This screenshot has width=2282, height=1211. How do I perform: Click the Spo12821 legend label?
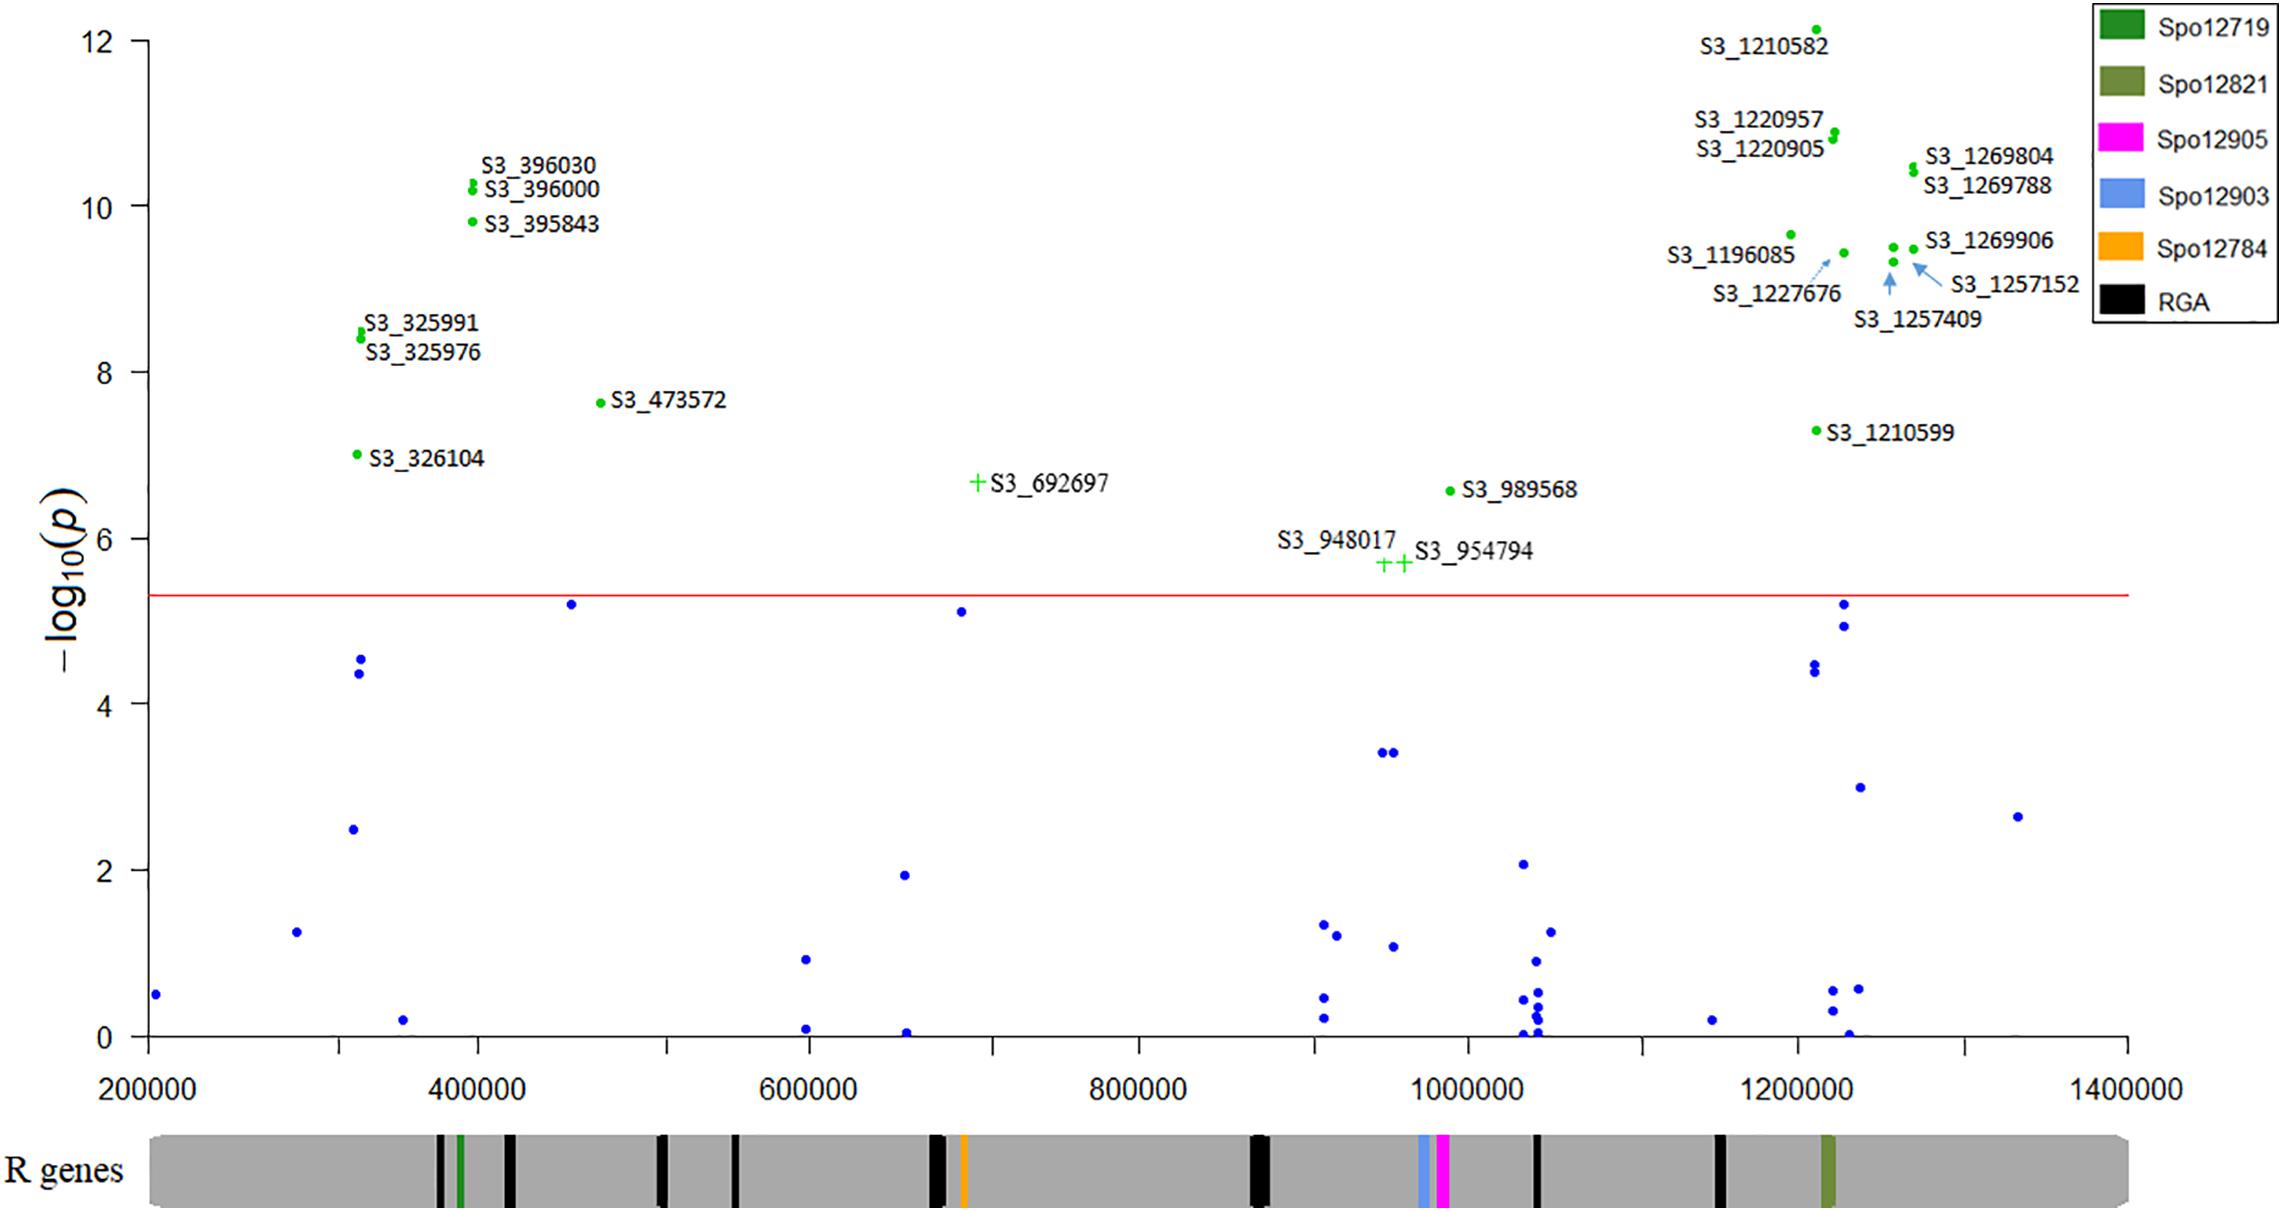click(x=2213, y=84)
